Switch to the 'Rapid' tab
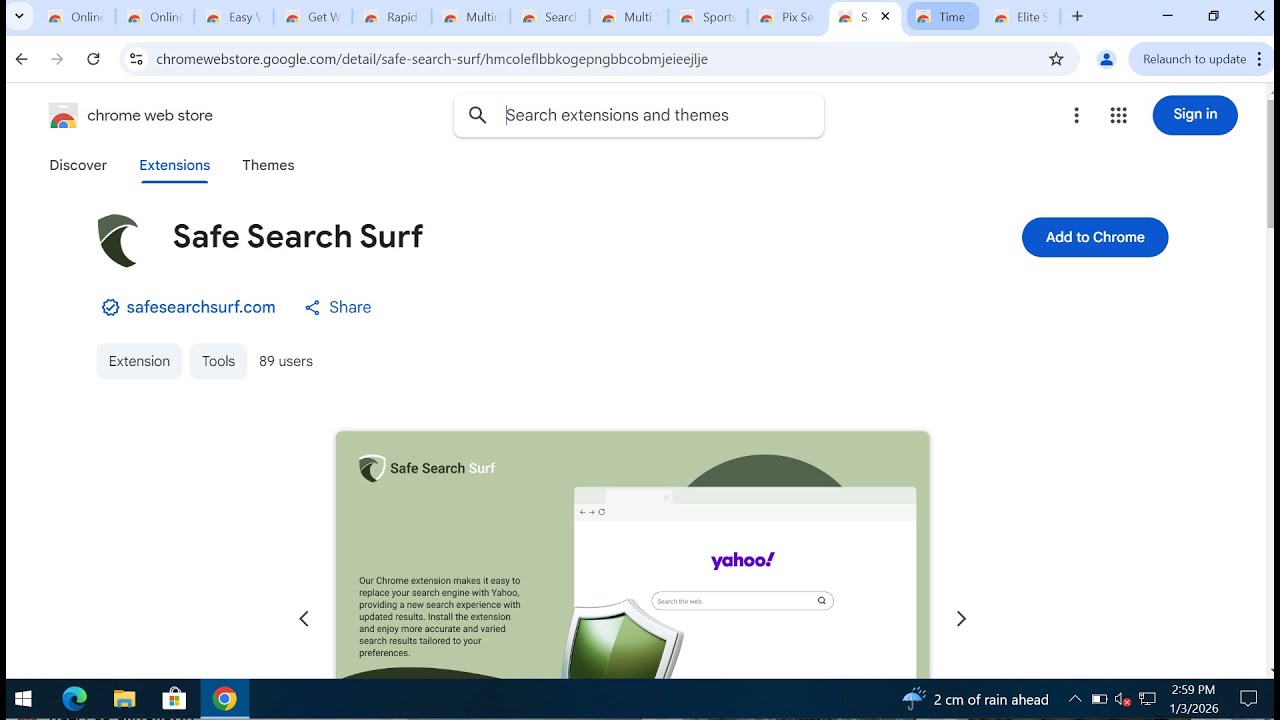 point(392,17)
